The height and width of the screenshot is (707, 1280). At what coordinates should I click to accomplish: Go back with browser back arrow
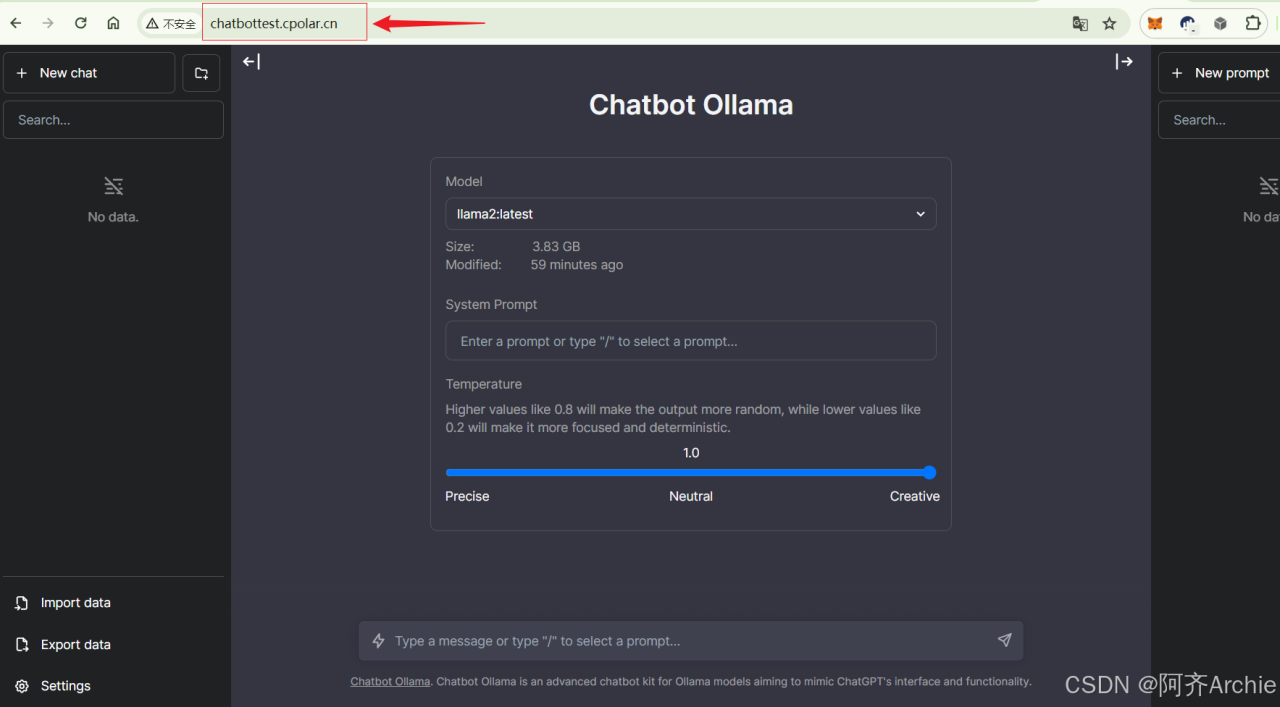pyautogui.click(x=16, y=23)
